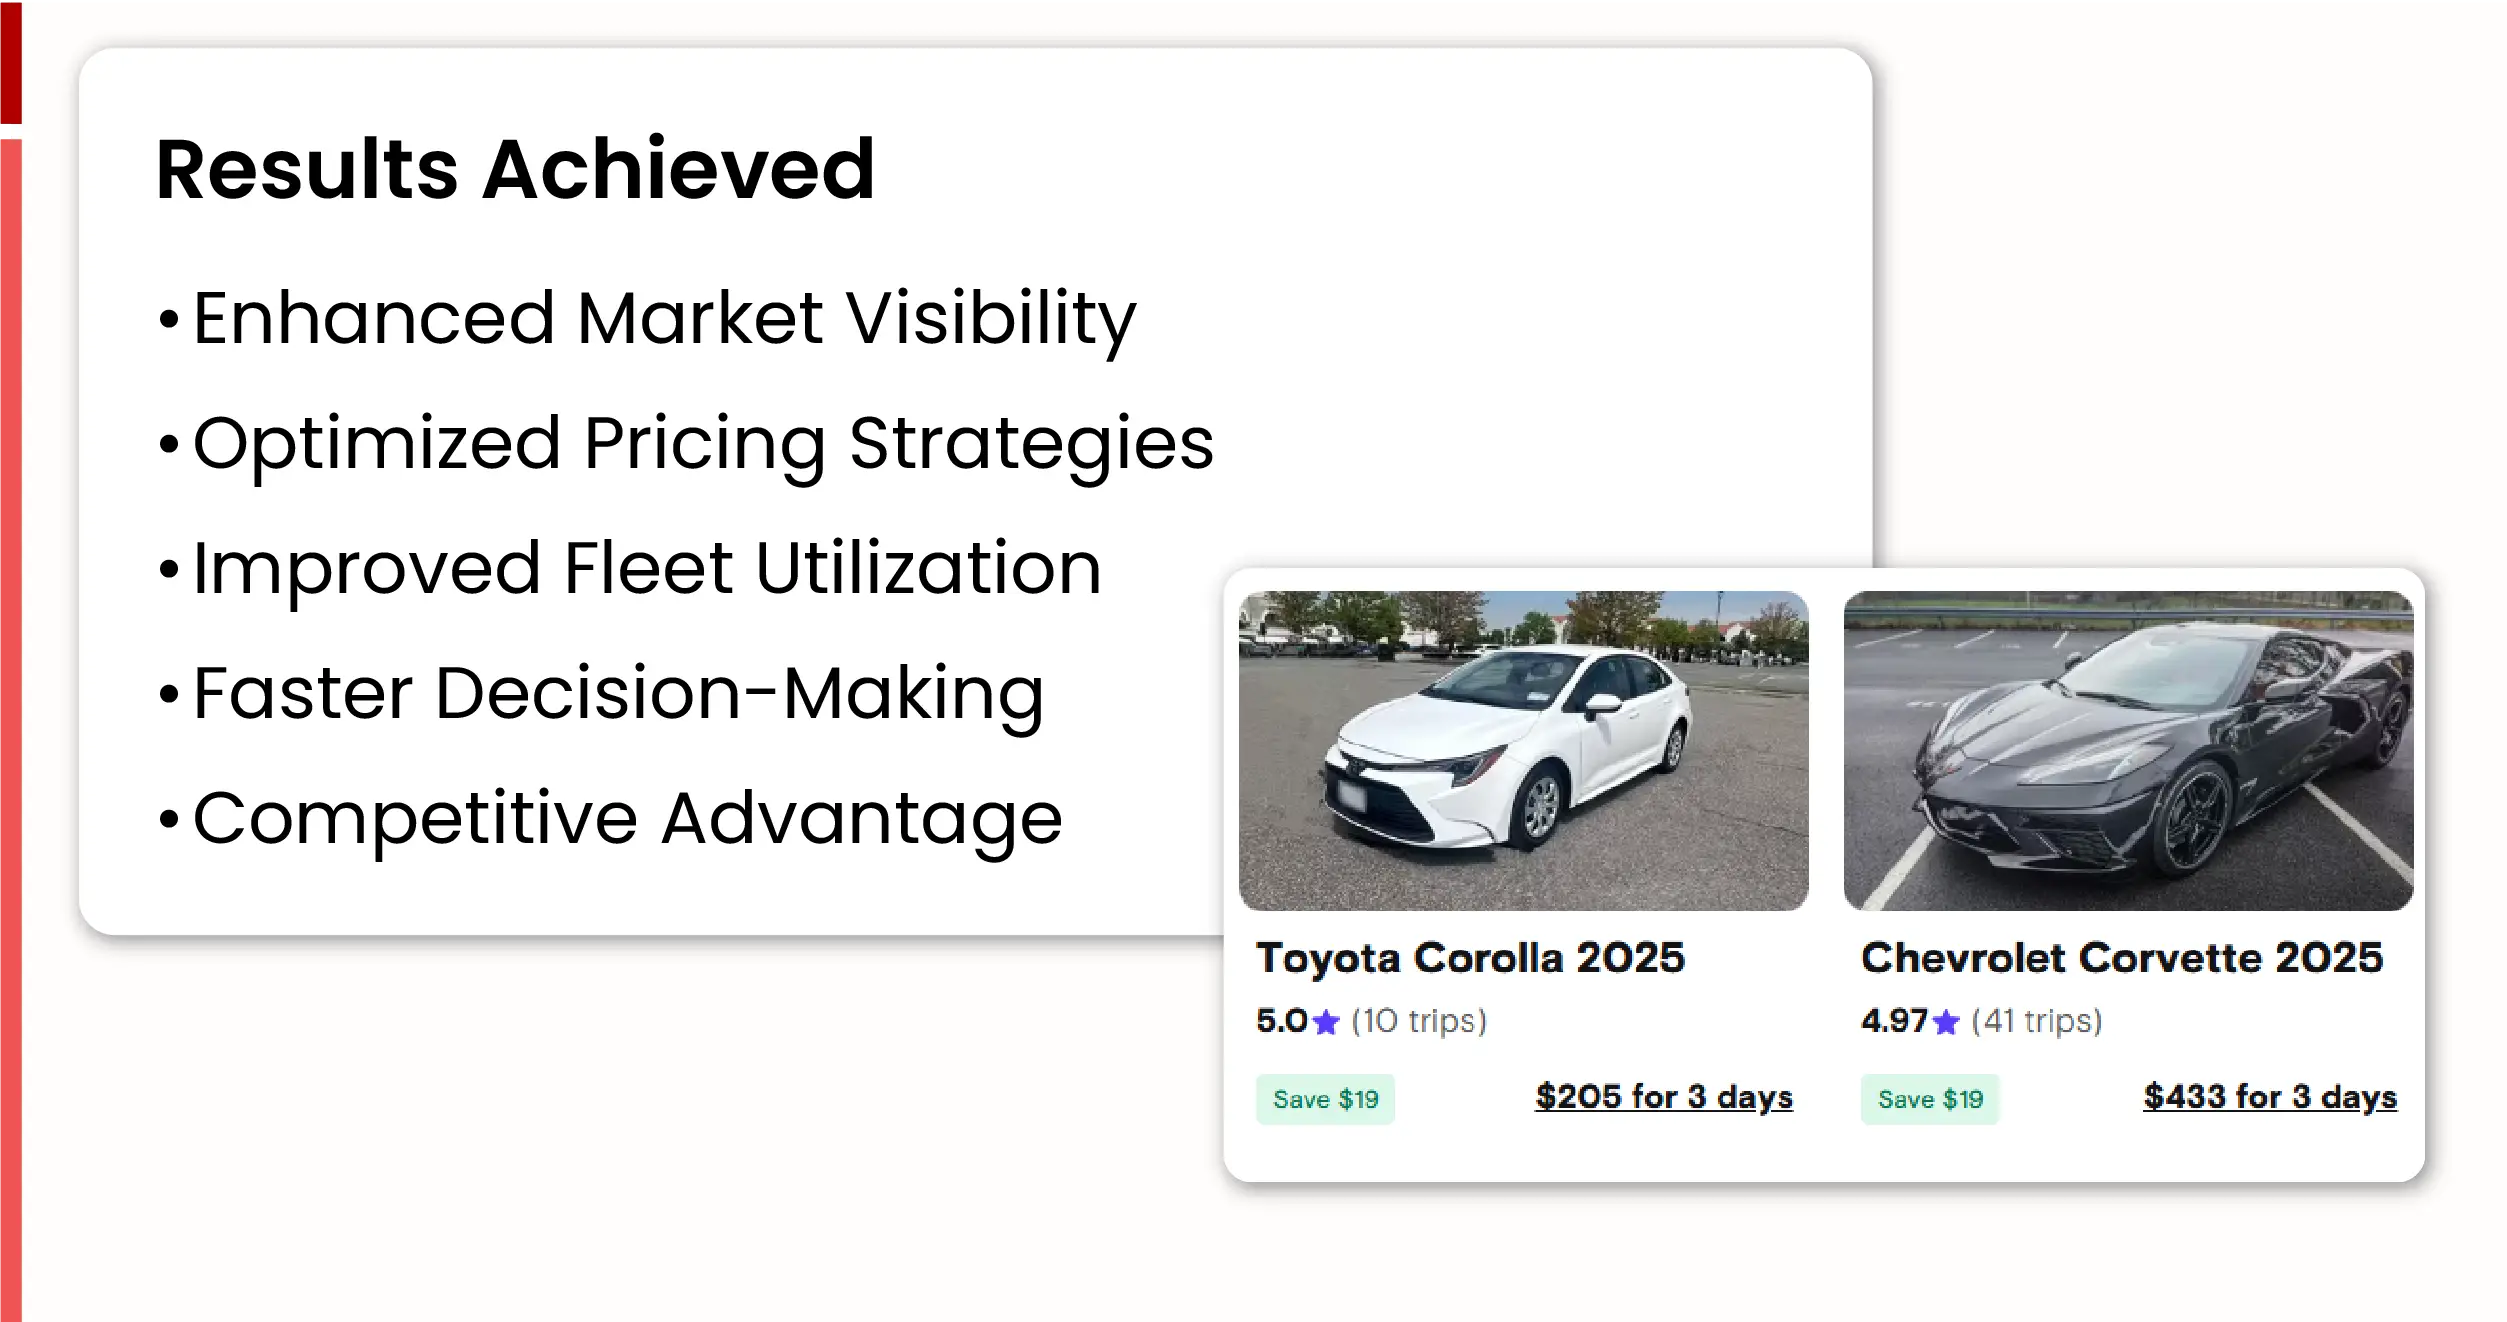The height and width of the screenshot is (1322, 2507).
Task: Click the "$205 for 3 days" price link
Action: (1664, 1097)
